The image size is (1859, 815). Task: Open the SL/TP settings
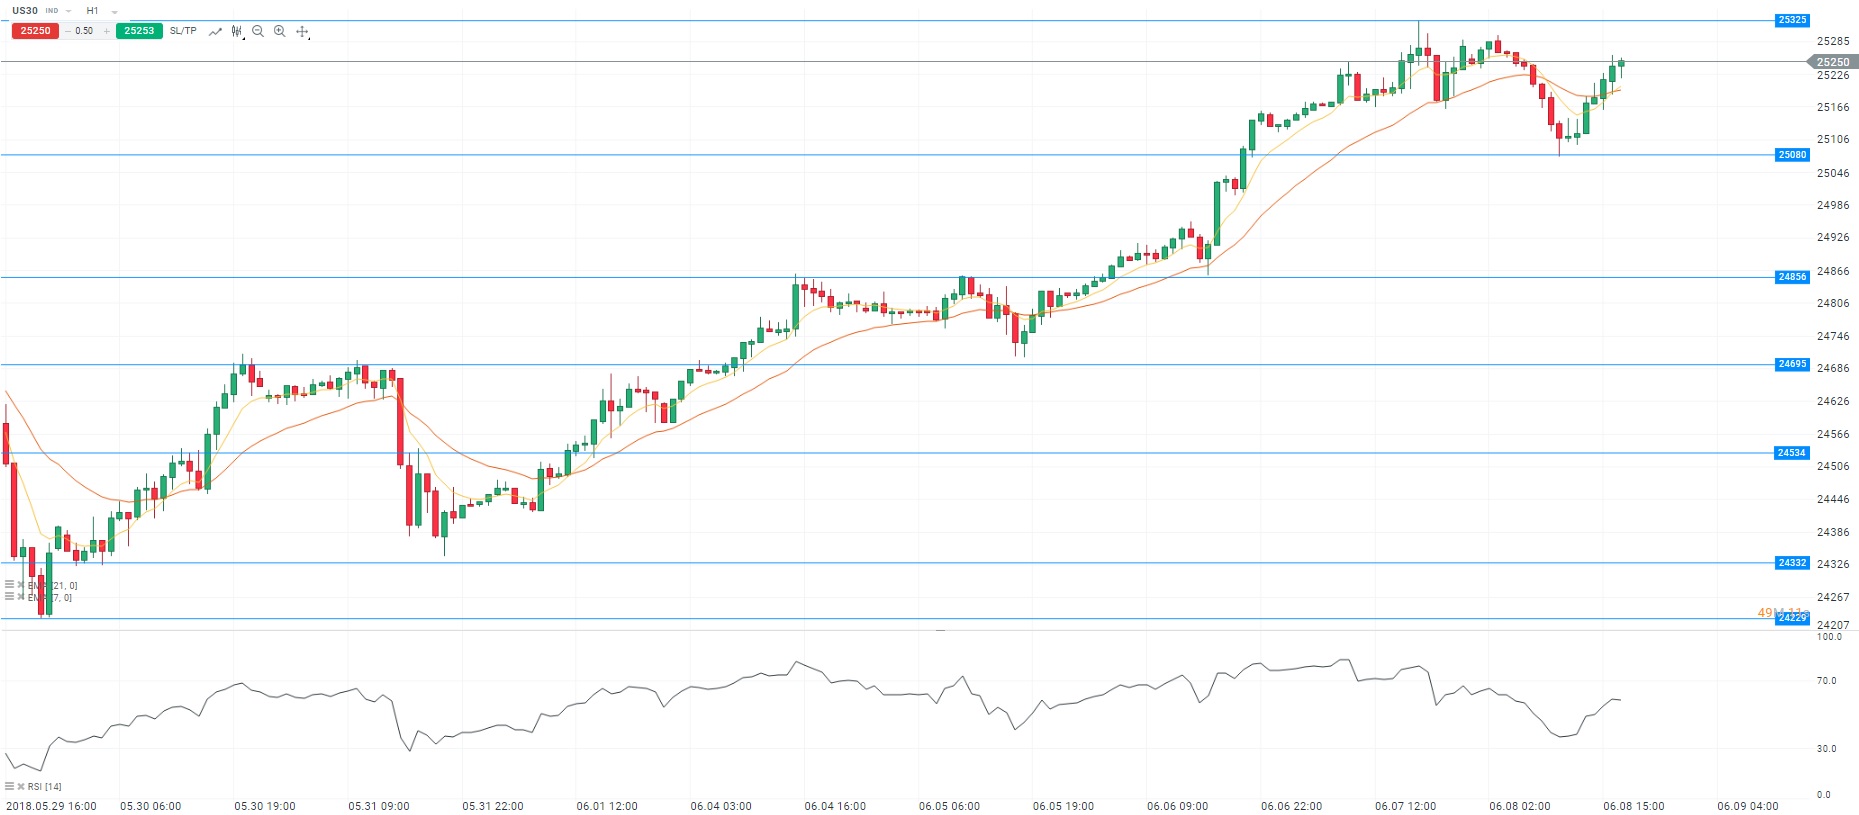(x=183, y=31)
